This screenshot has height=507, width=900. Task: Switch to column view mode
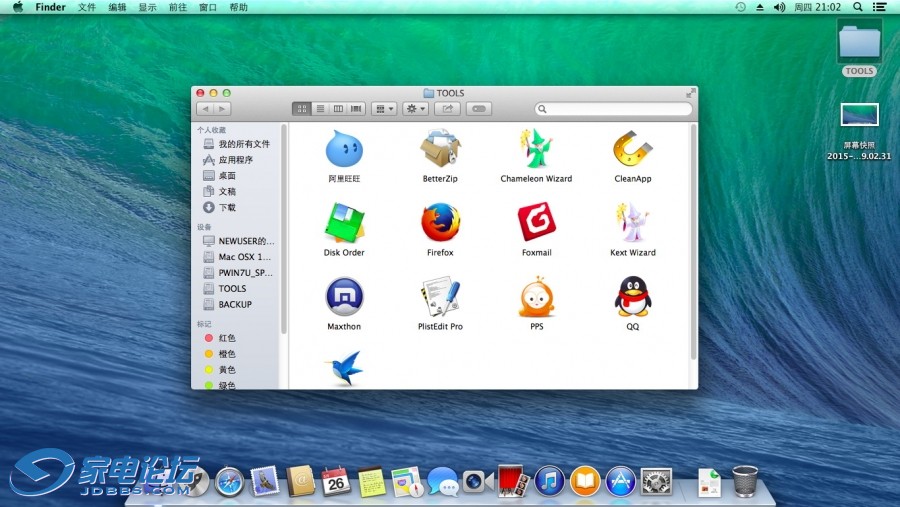pyautogui.click(x=338, y=109)
